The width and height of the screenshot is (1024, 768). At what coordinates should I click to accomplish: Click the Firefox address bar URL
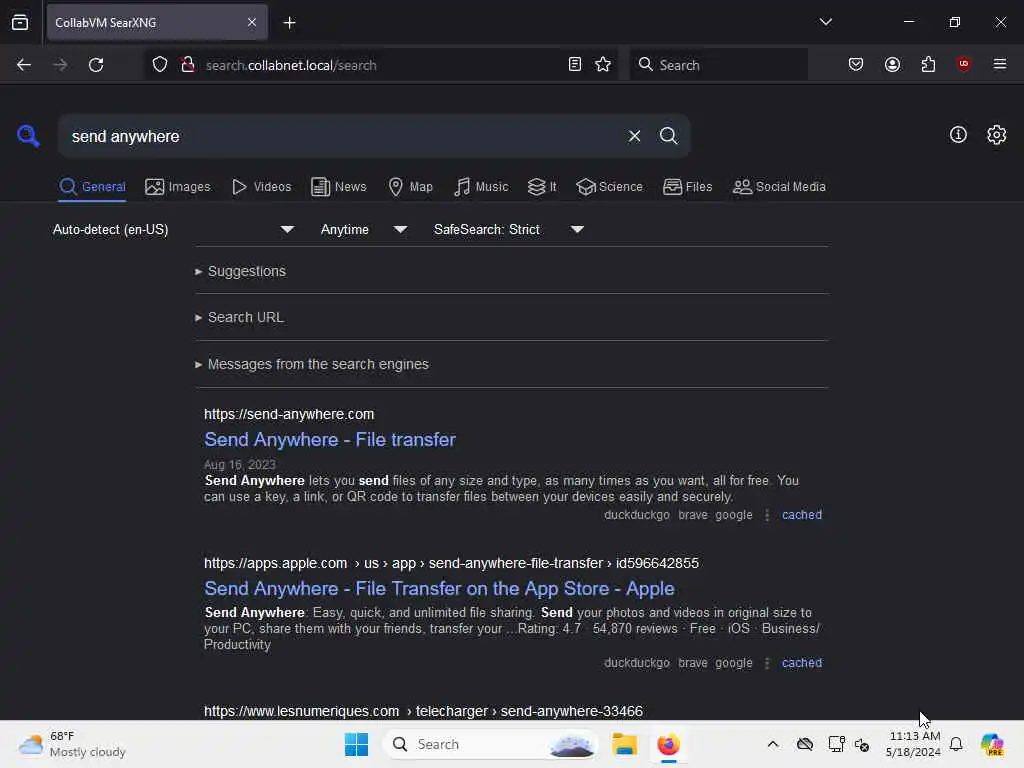tap(379, 65)
